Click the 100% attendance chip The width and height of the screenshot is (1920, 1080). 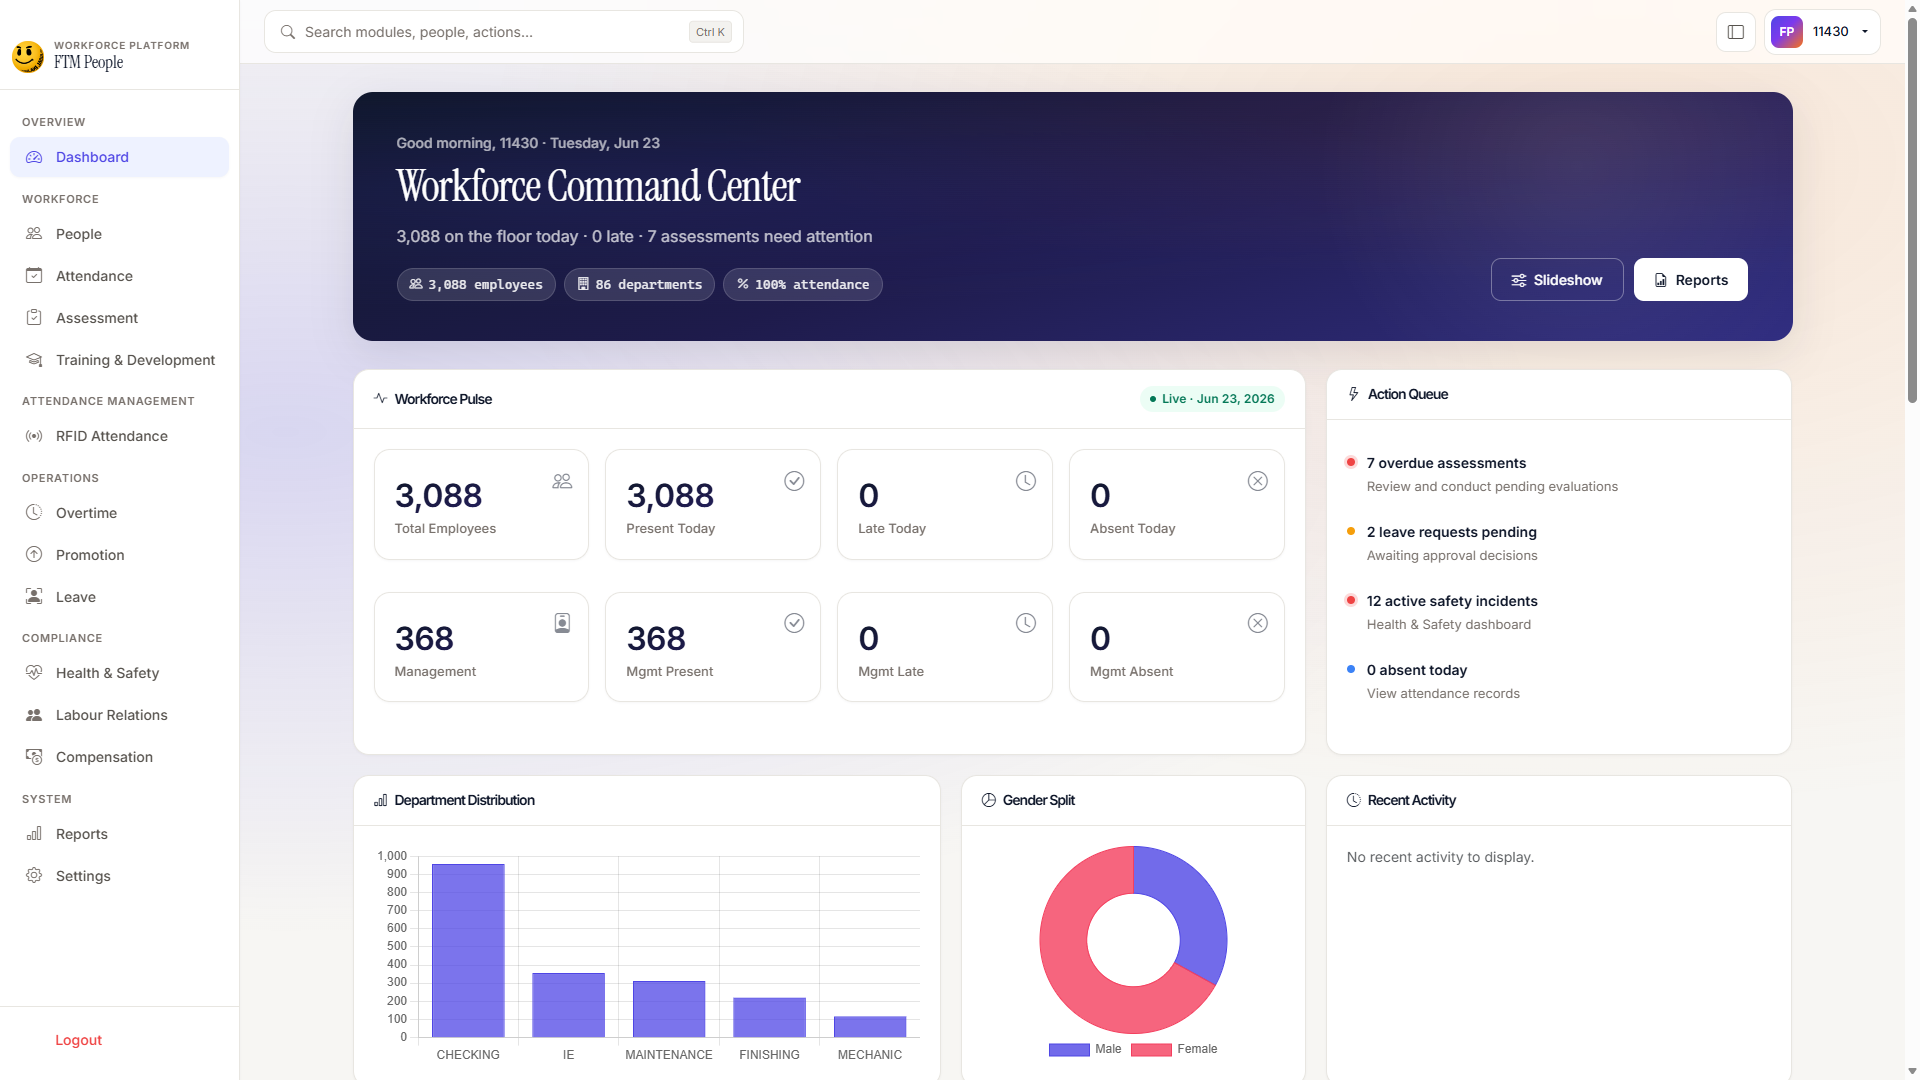click(803, 285)
